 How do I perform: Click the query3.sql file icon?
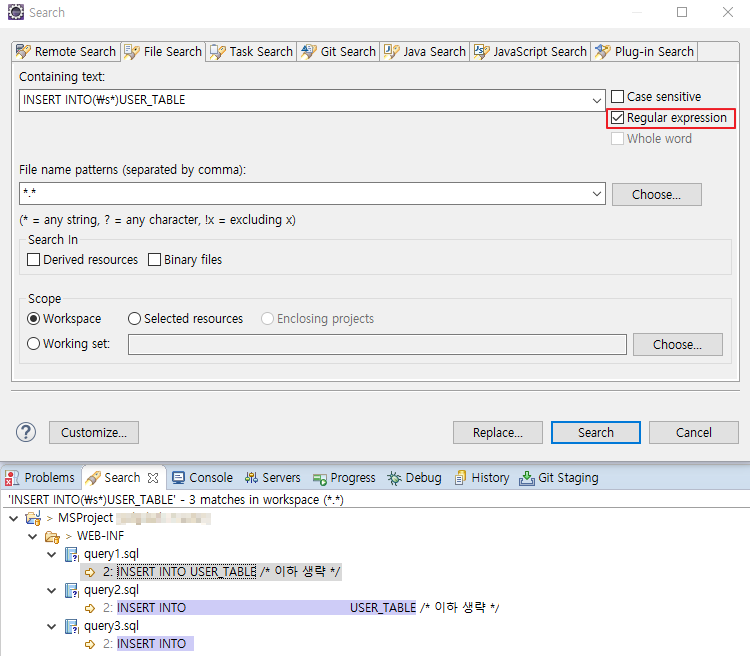coord(72,626)
